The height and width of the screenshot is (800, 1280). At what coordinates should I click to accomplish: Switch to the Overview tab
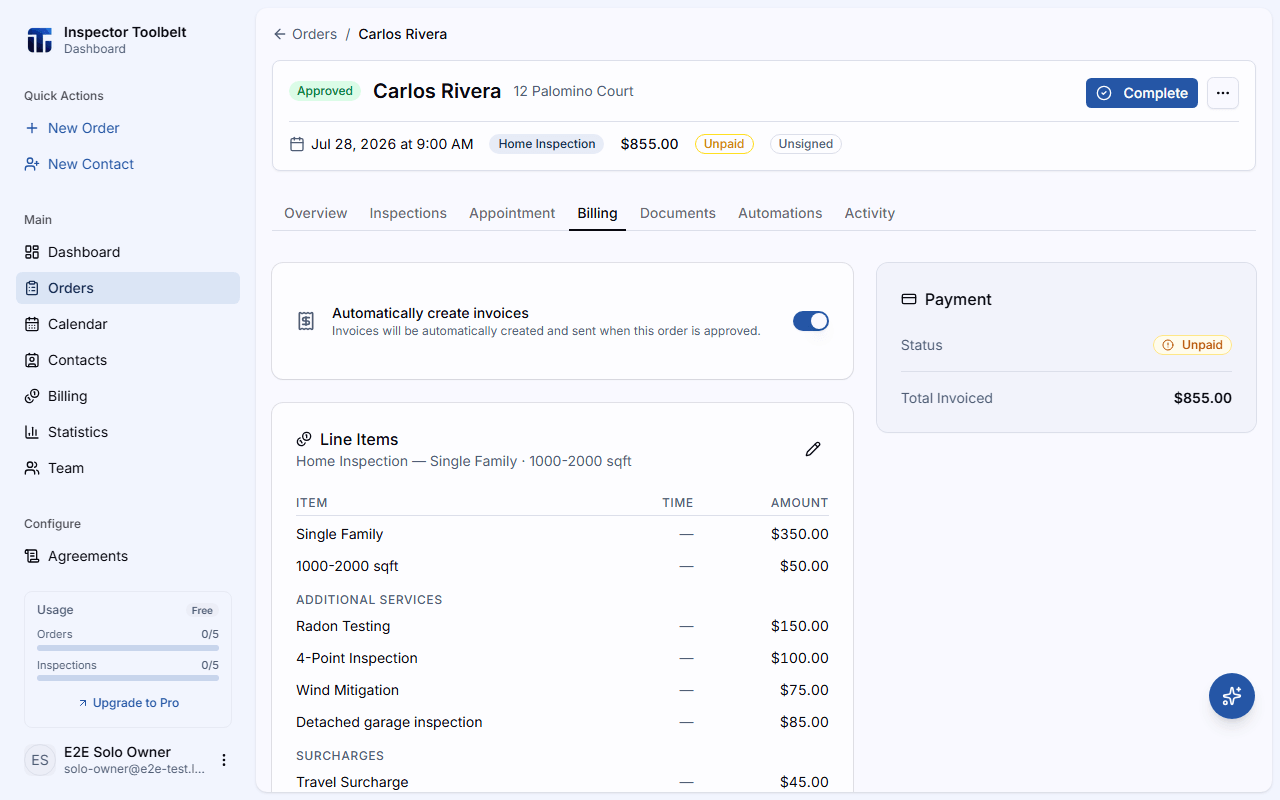point(316,213)
